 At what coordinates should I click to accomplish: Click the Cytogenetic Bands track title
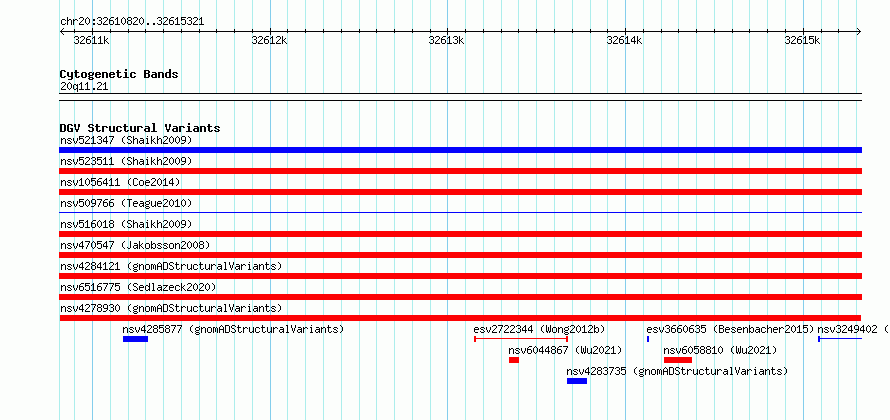[x=119, y=74]
